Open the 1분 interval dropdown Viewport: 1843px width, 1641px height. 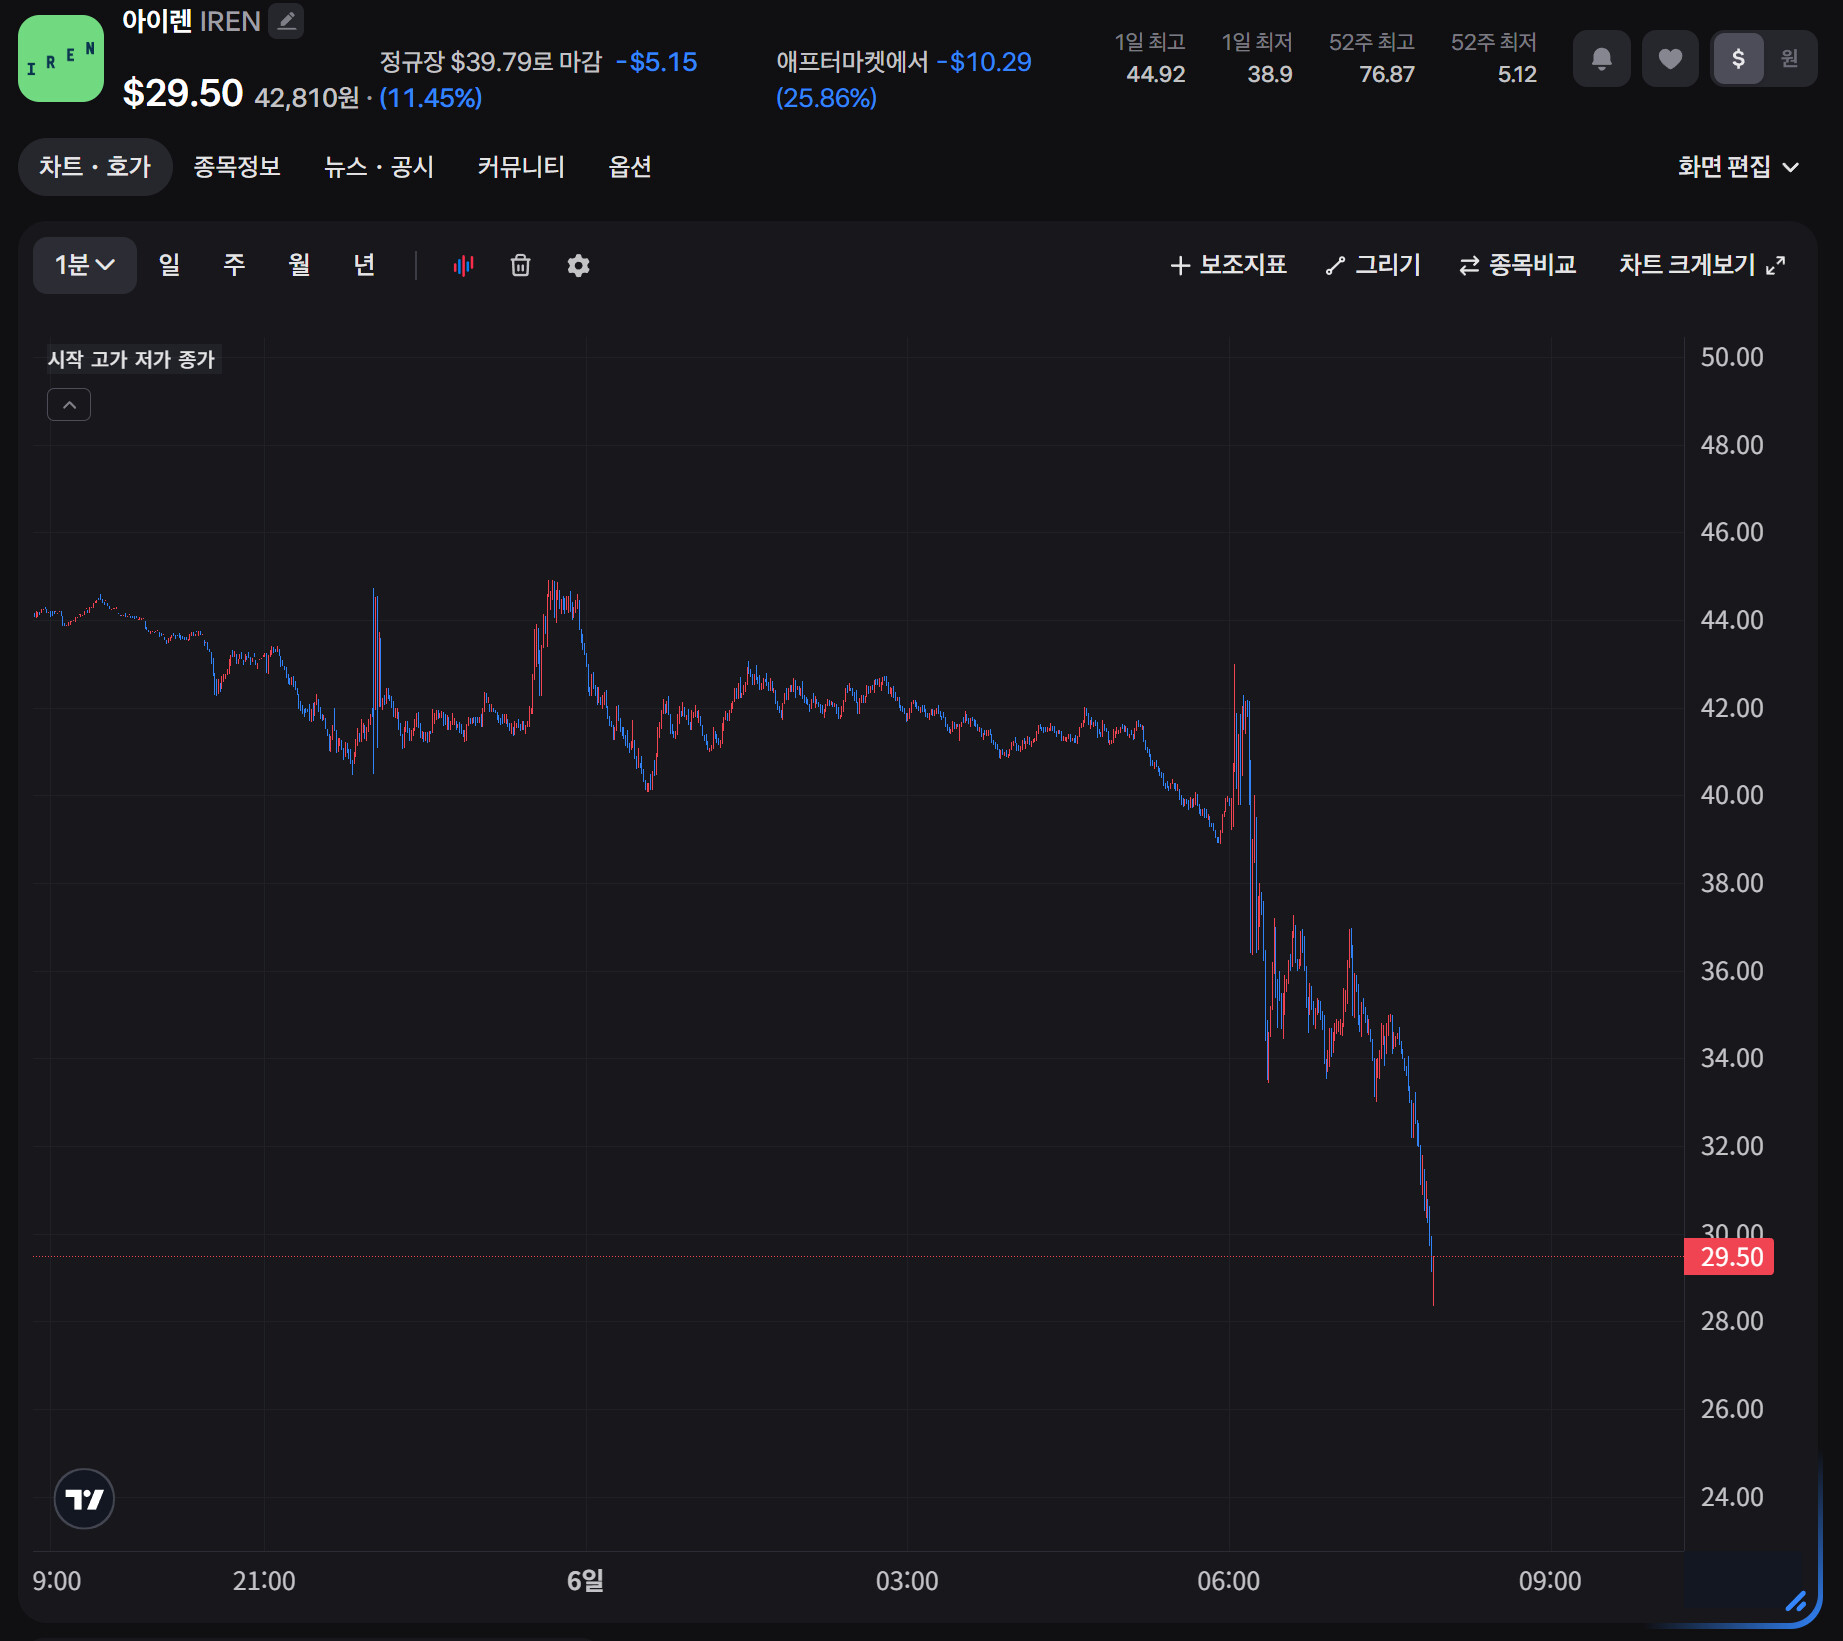click(x=85, y=265)
